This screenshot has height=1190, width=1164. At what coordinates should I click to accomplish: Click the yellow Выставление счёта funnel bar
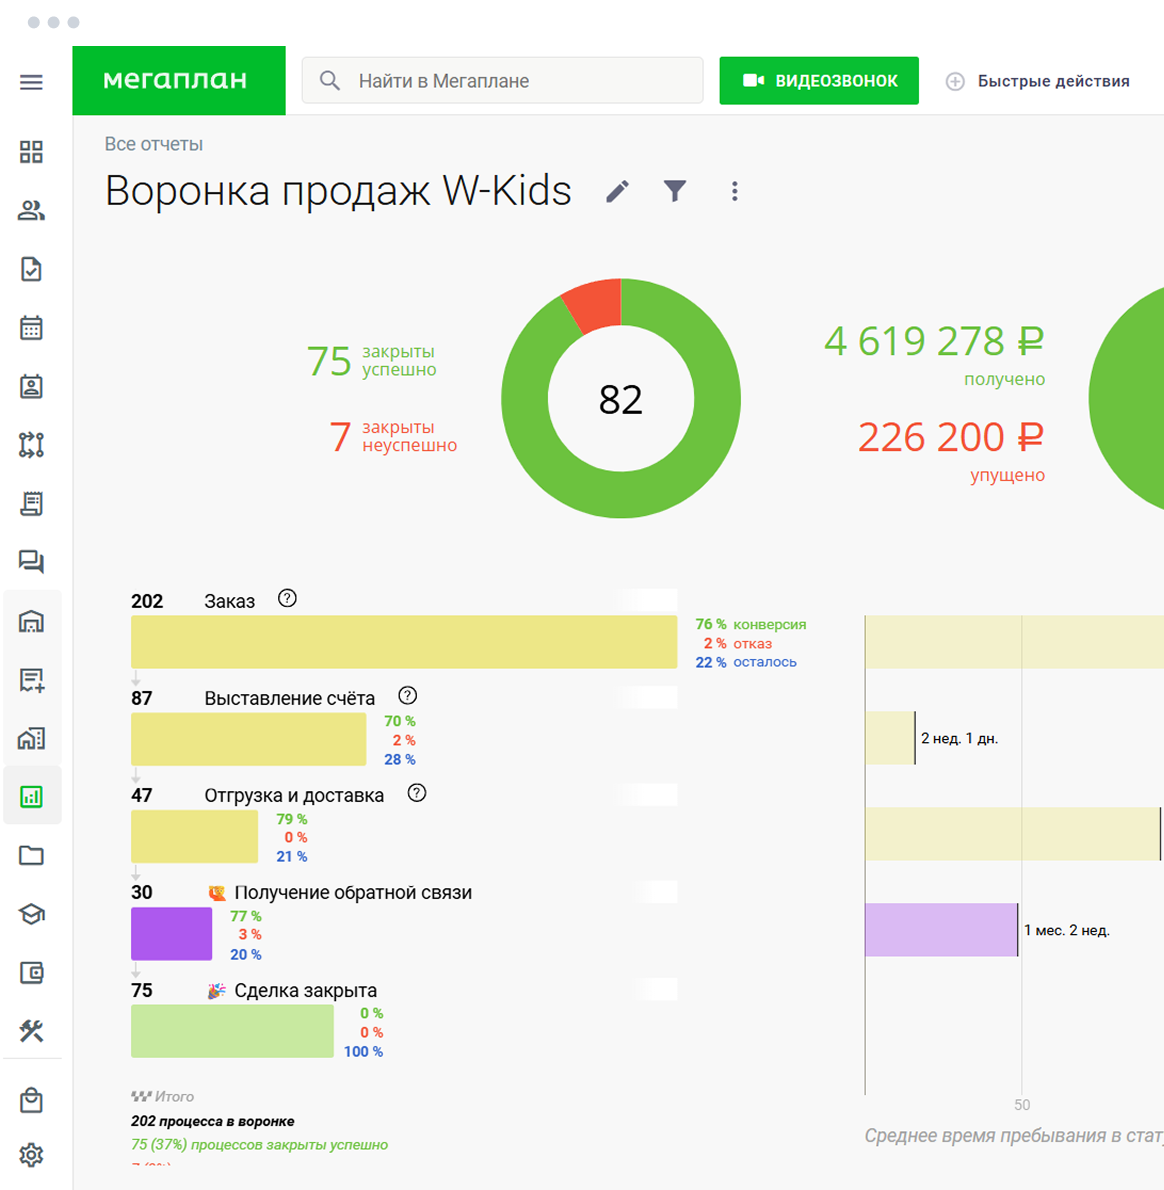[248, 739]
